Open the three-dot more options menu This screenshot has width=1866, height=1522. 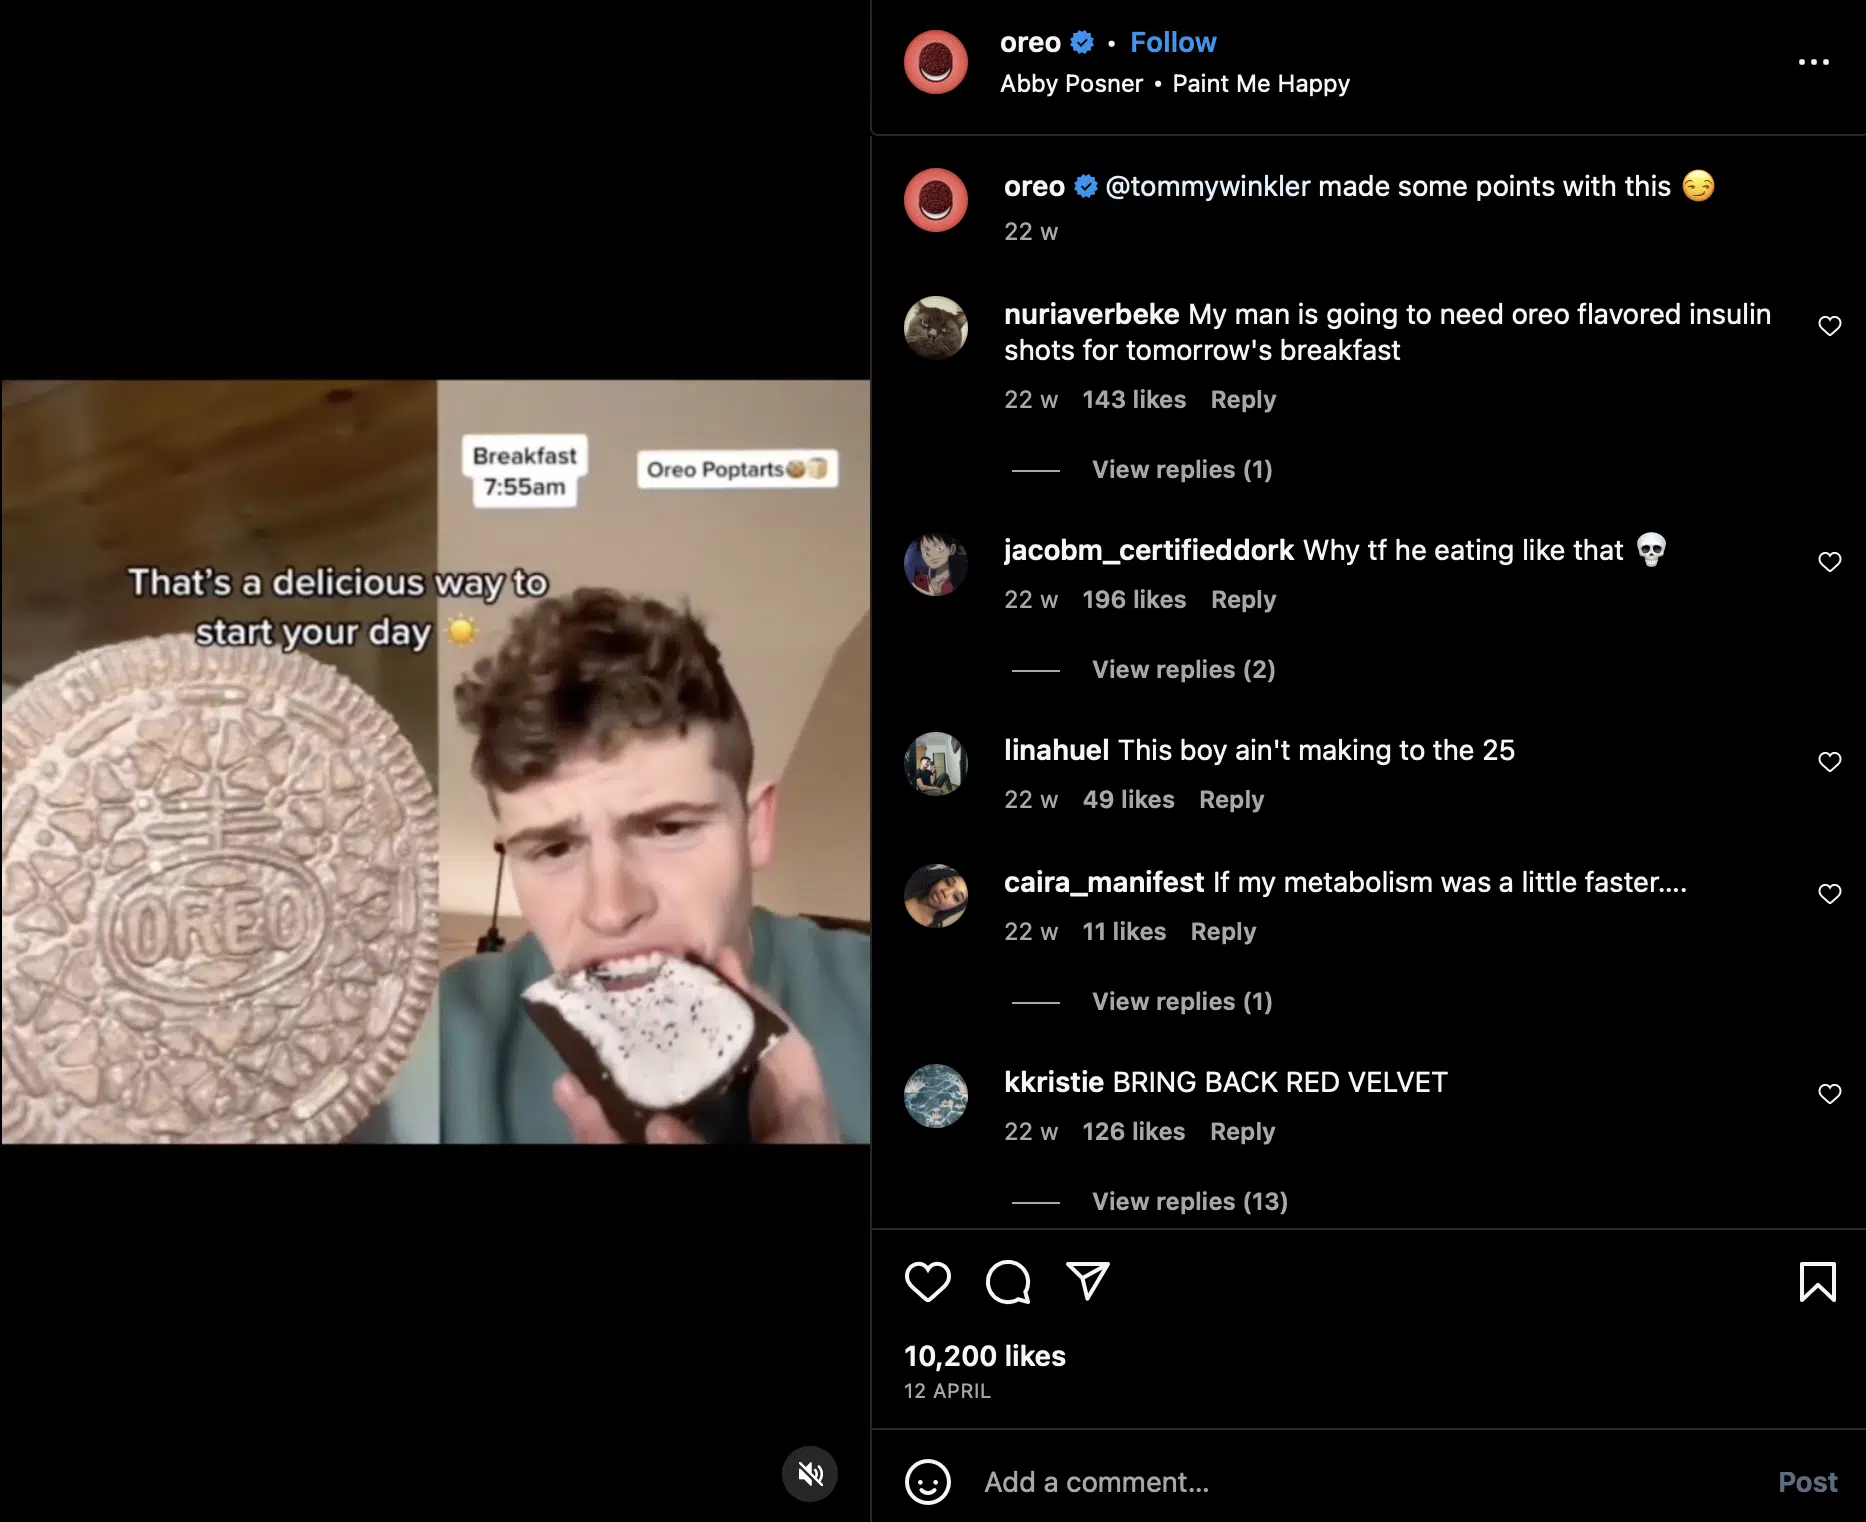1813,62
